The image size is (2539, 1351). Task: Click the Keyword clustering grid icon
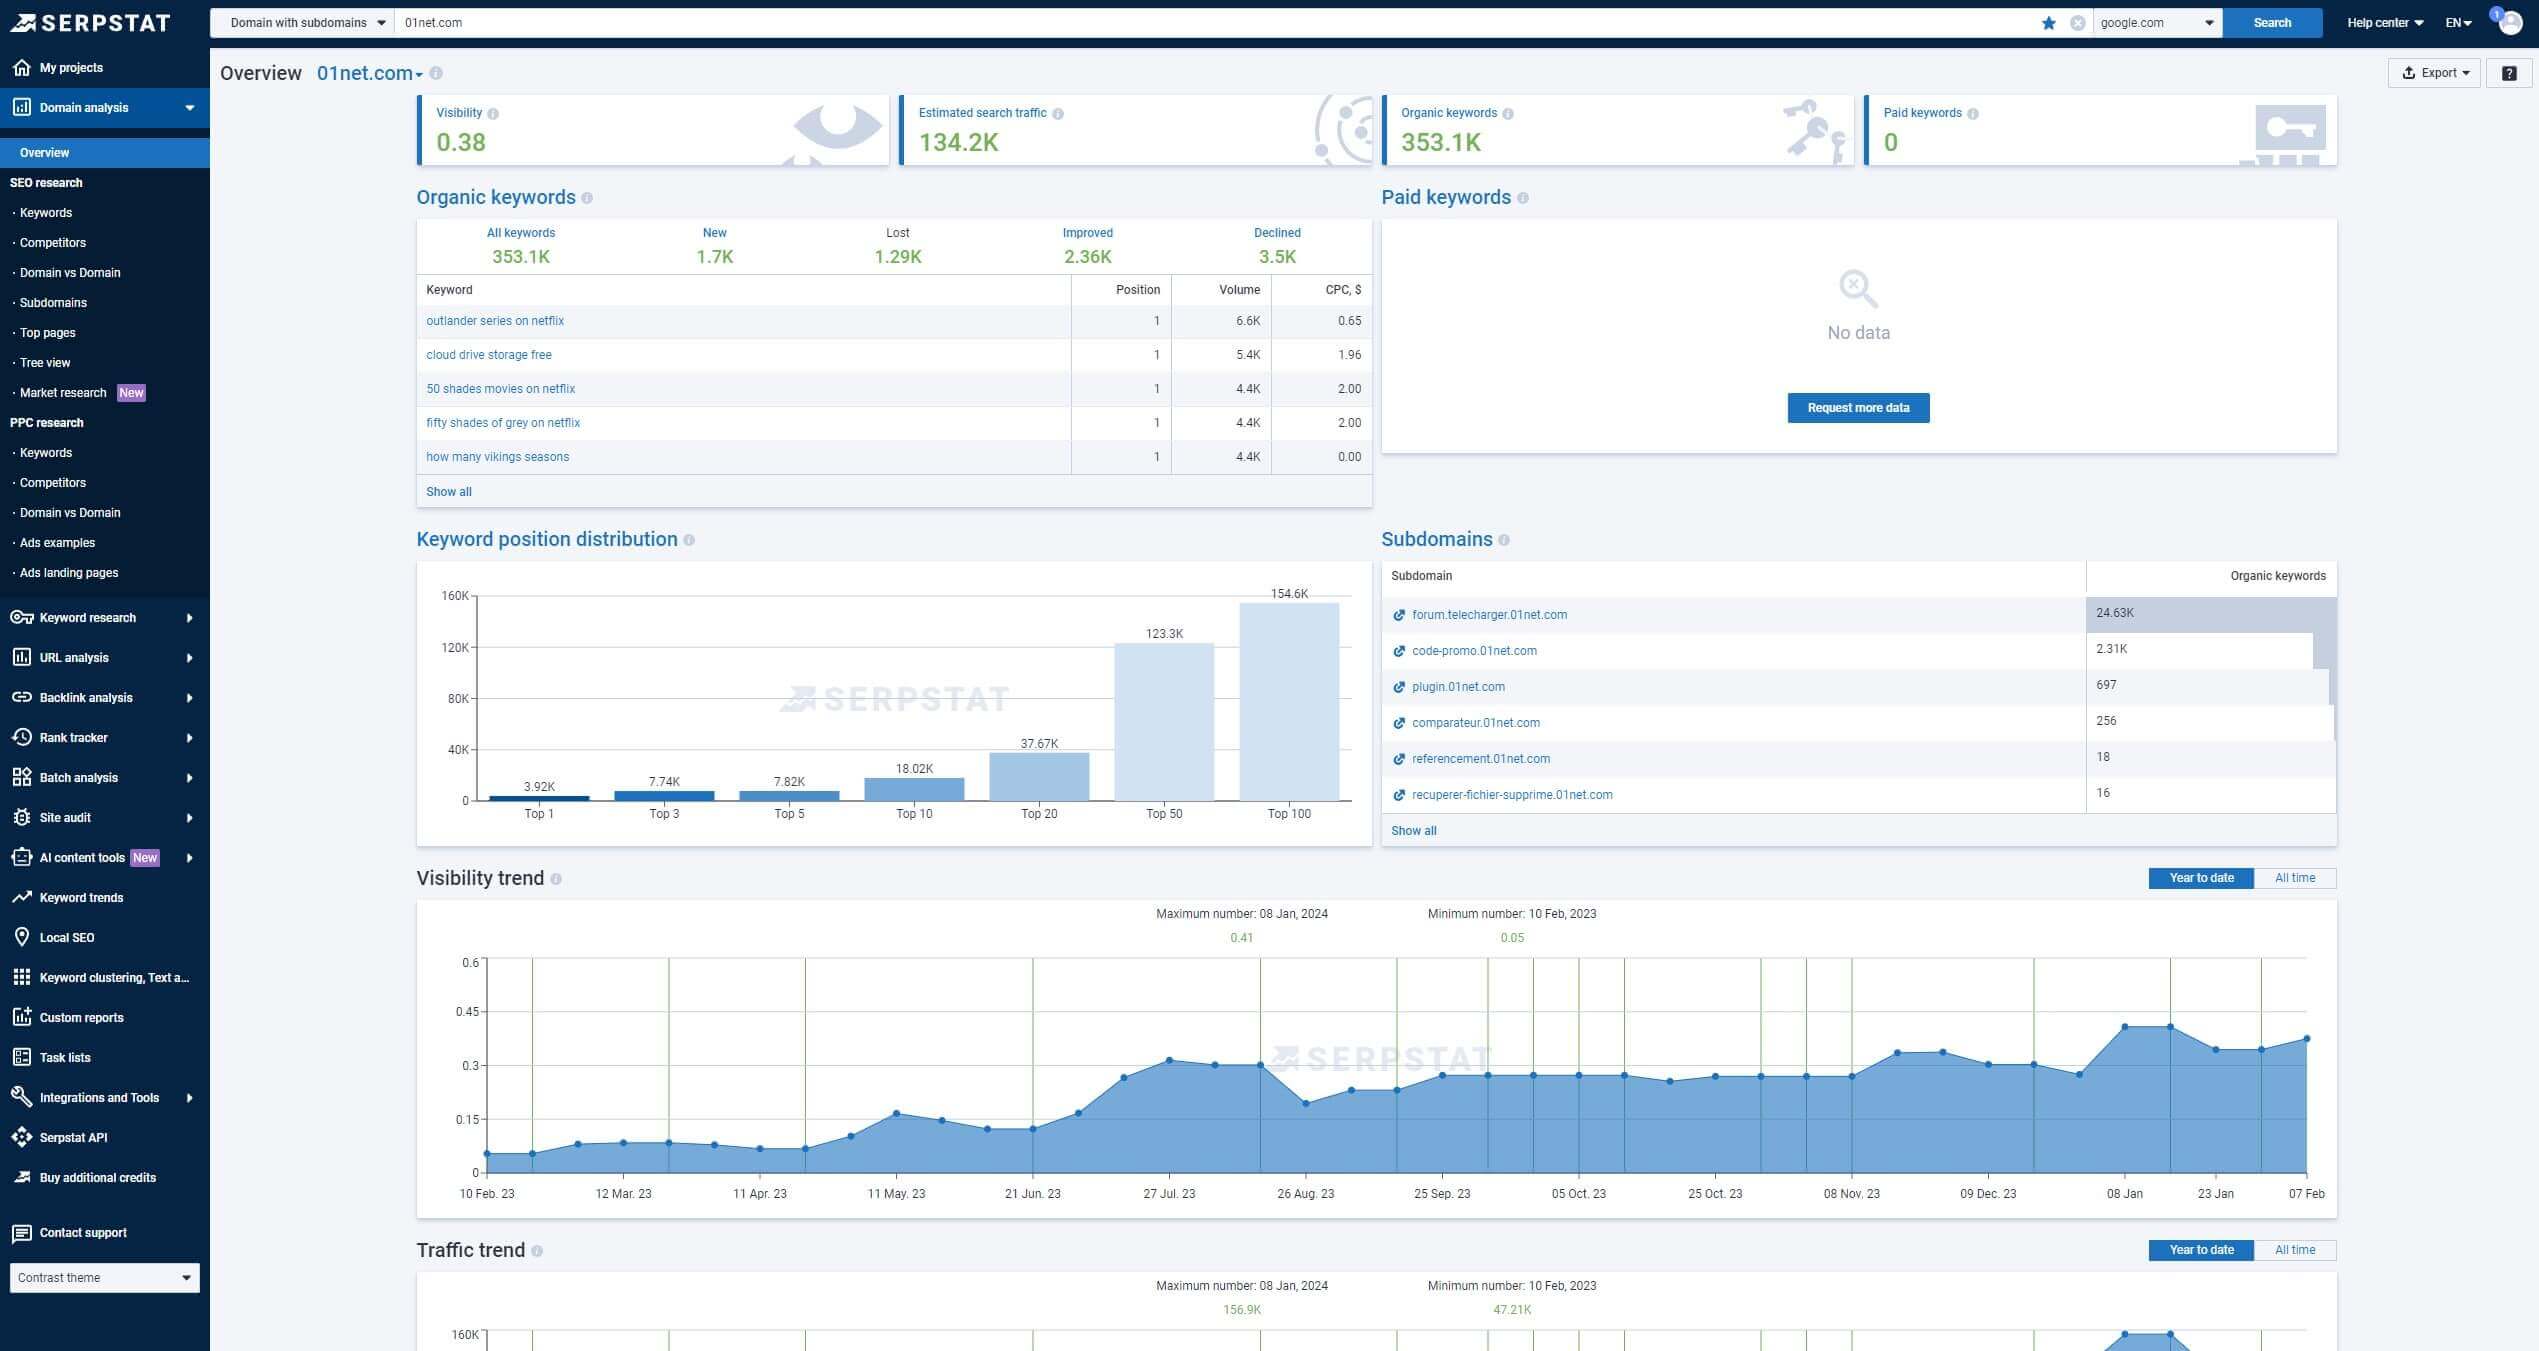pos(22,978)
